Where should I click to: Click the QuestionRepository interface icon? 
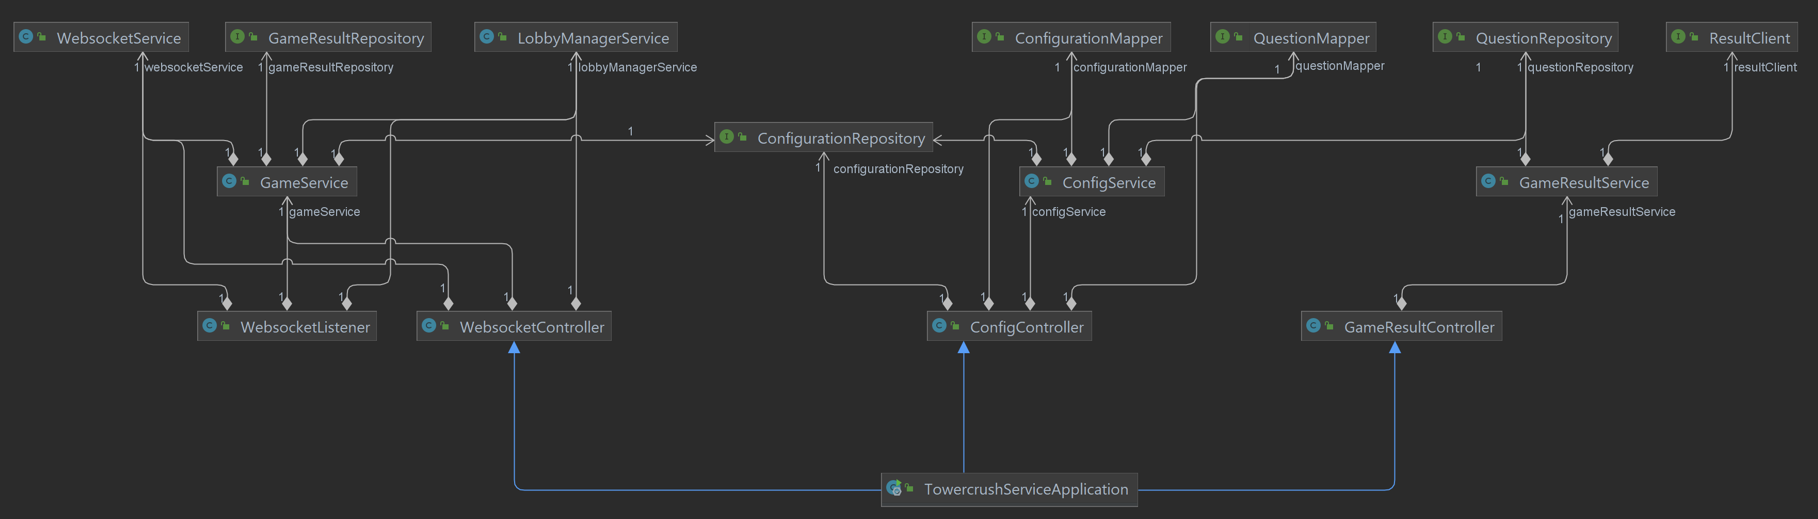point(1445,37)
